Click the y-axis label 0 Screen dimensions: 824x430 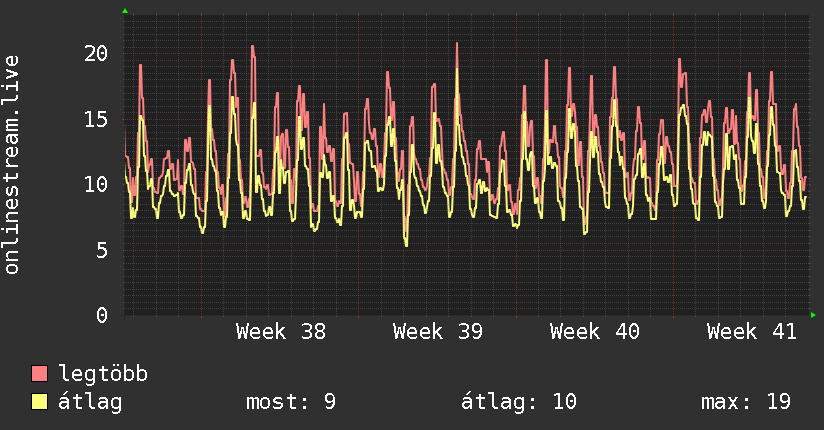coord(102,315)
